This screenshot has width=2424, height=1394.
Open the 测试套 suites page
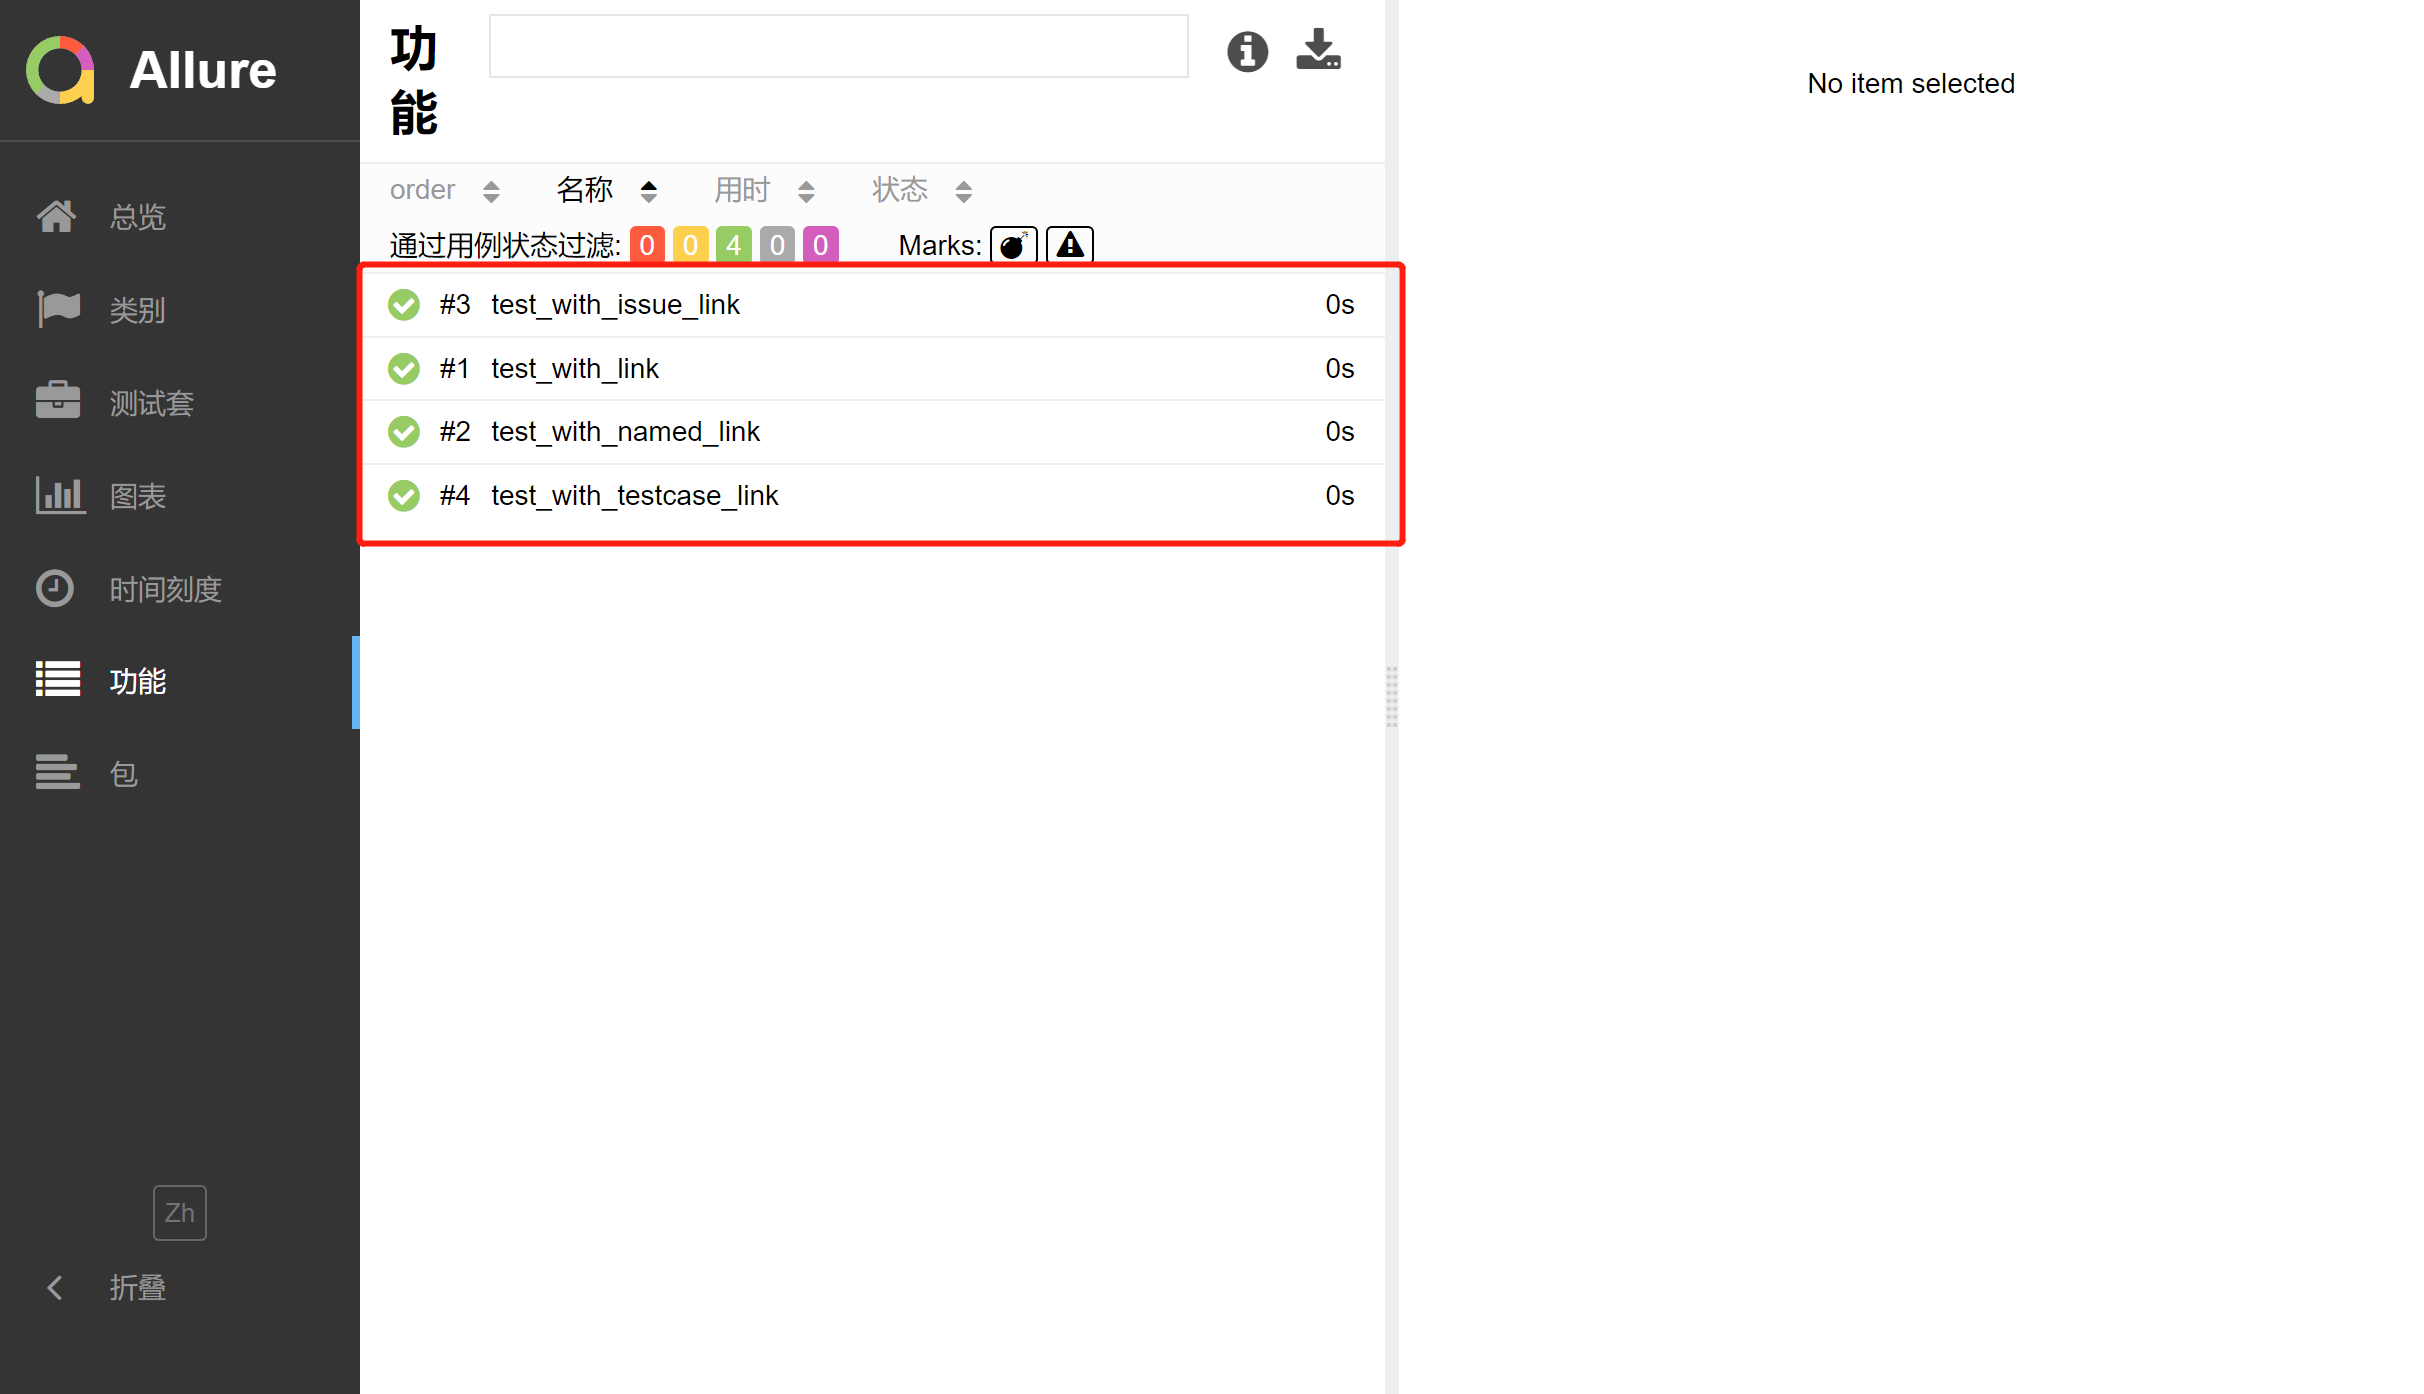click(151, 402)
